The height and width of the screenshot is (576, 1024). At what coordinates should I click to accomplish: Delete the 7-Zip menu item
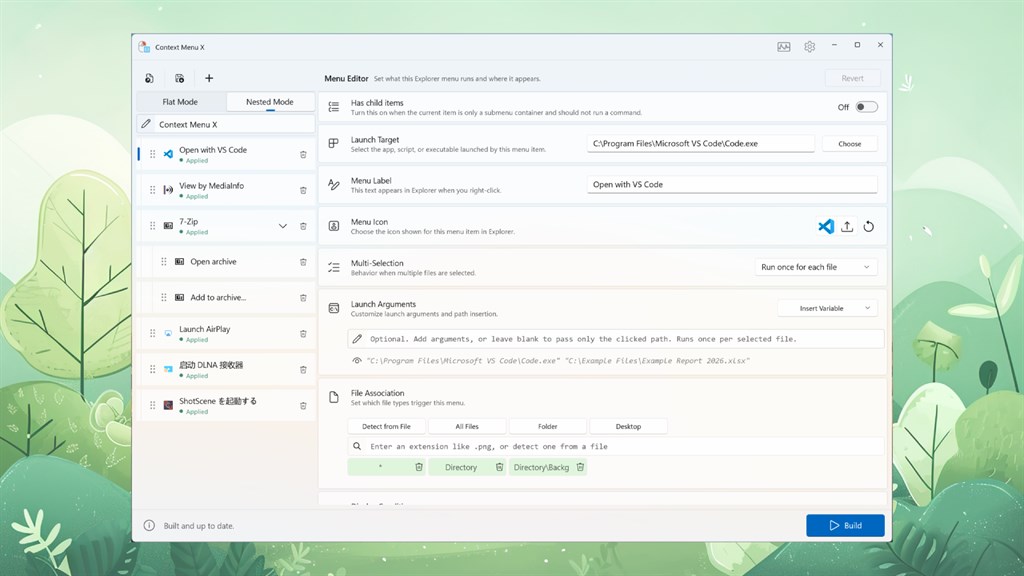coord(303,226)
